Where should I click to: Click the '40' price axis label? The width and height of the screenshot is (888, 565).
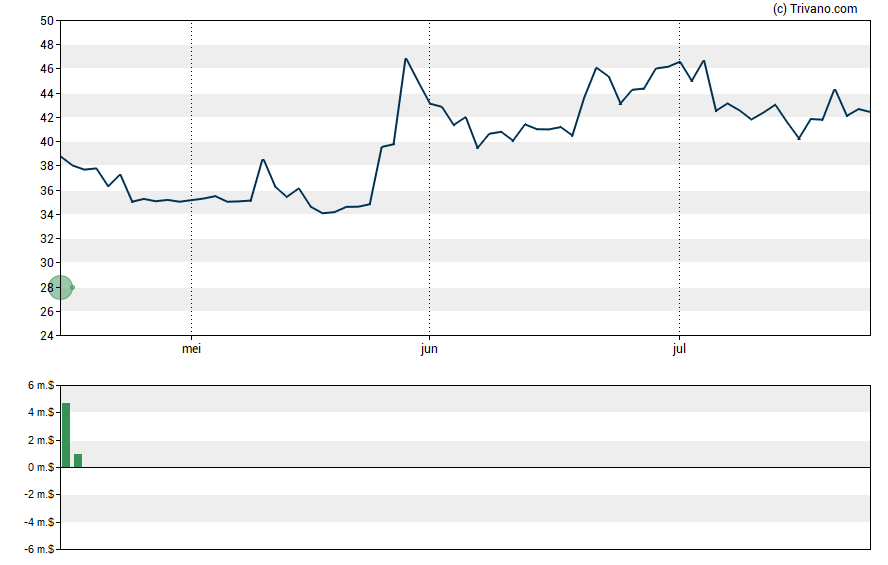(46, 142)
